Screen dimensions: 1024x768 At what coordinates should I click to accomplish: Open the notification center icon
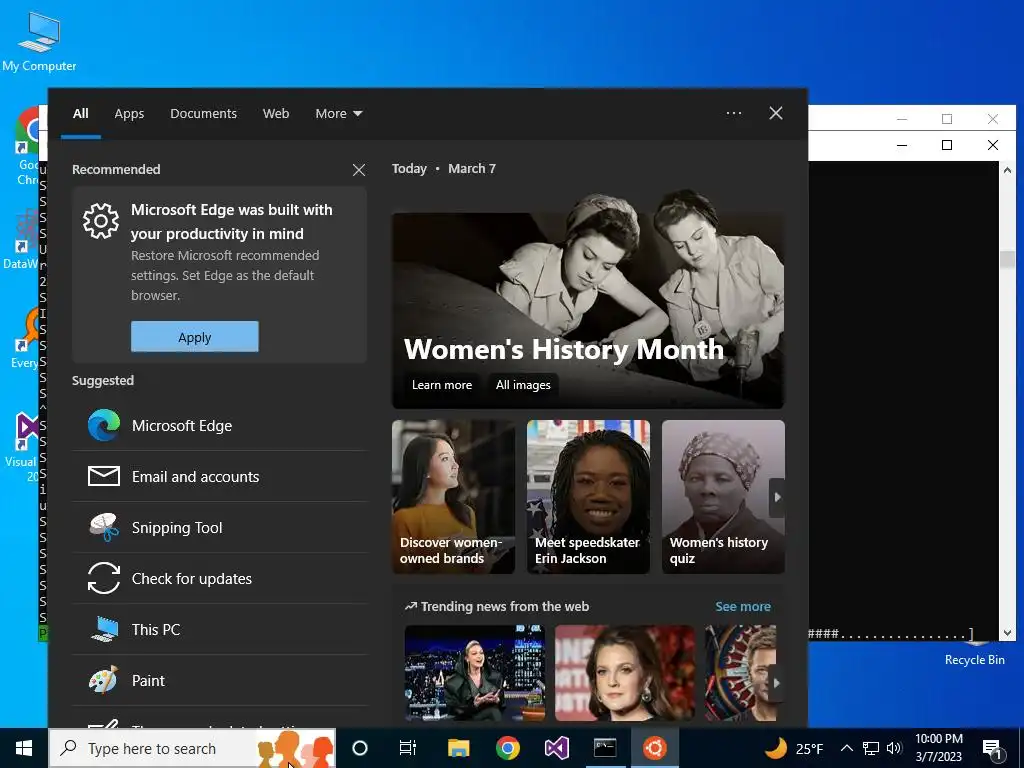coord(992,749)
